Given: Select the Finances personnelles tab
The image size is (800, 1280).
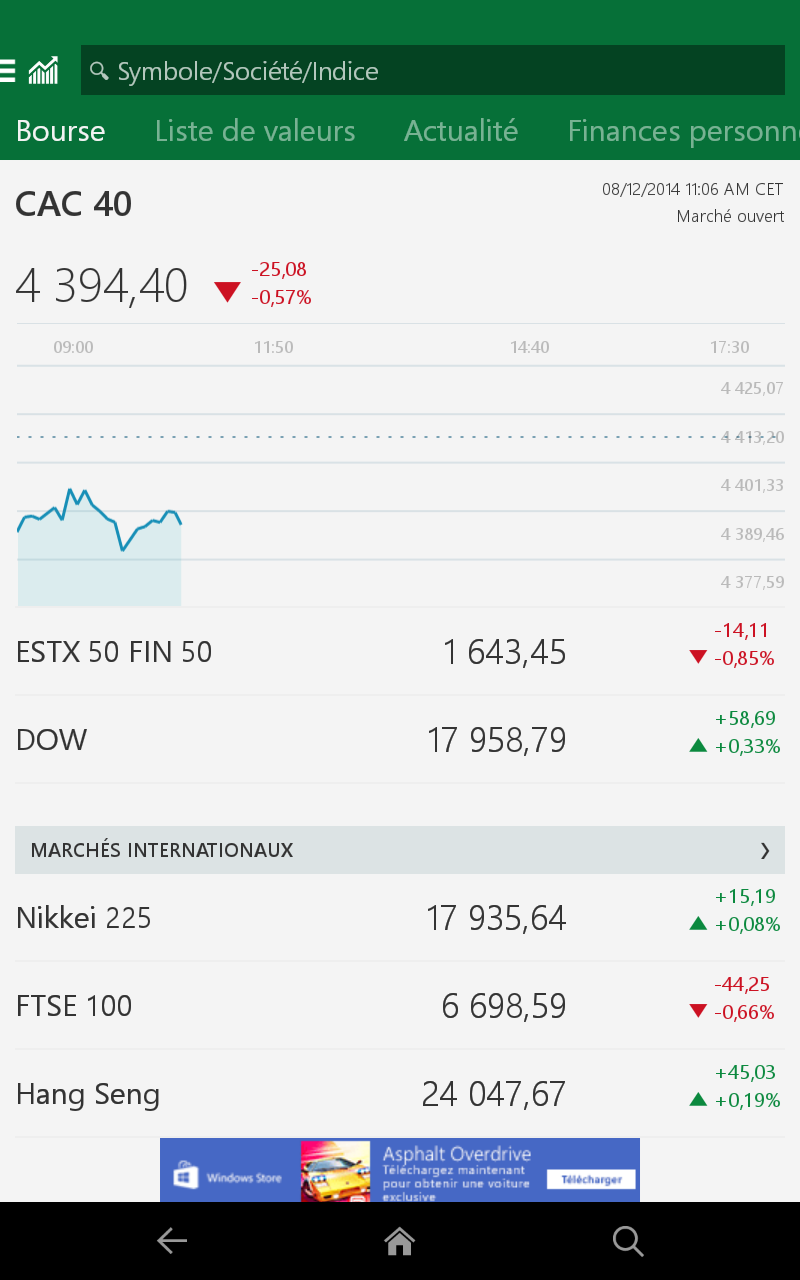Looking at the screenshot, I should click(x=684, y=131).
